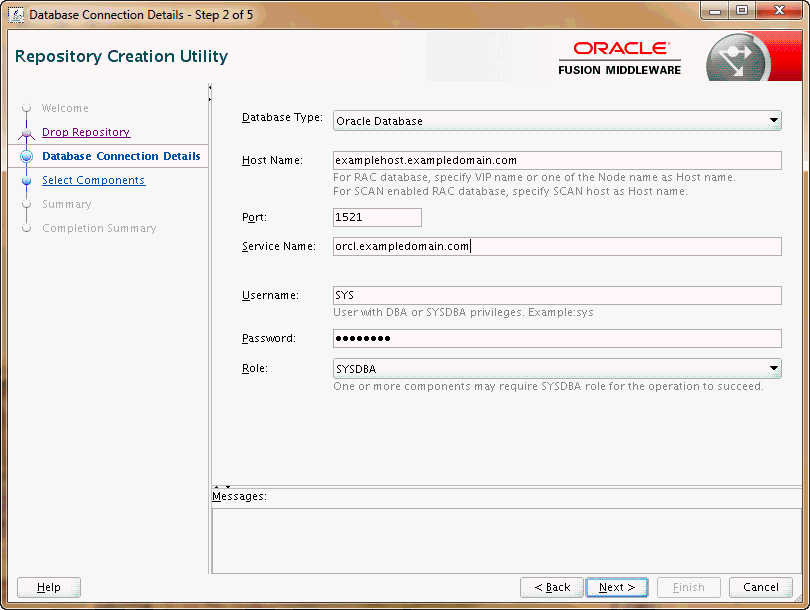Click the Summary step label
This screenshot has width=810, height=610.
(x=67, y=204)
